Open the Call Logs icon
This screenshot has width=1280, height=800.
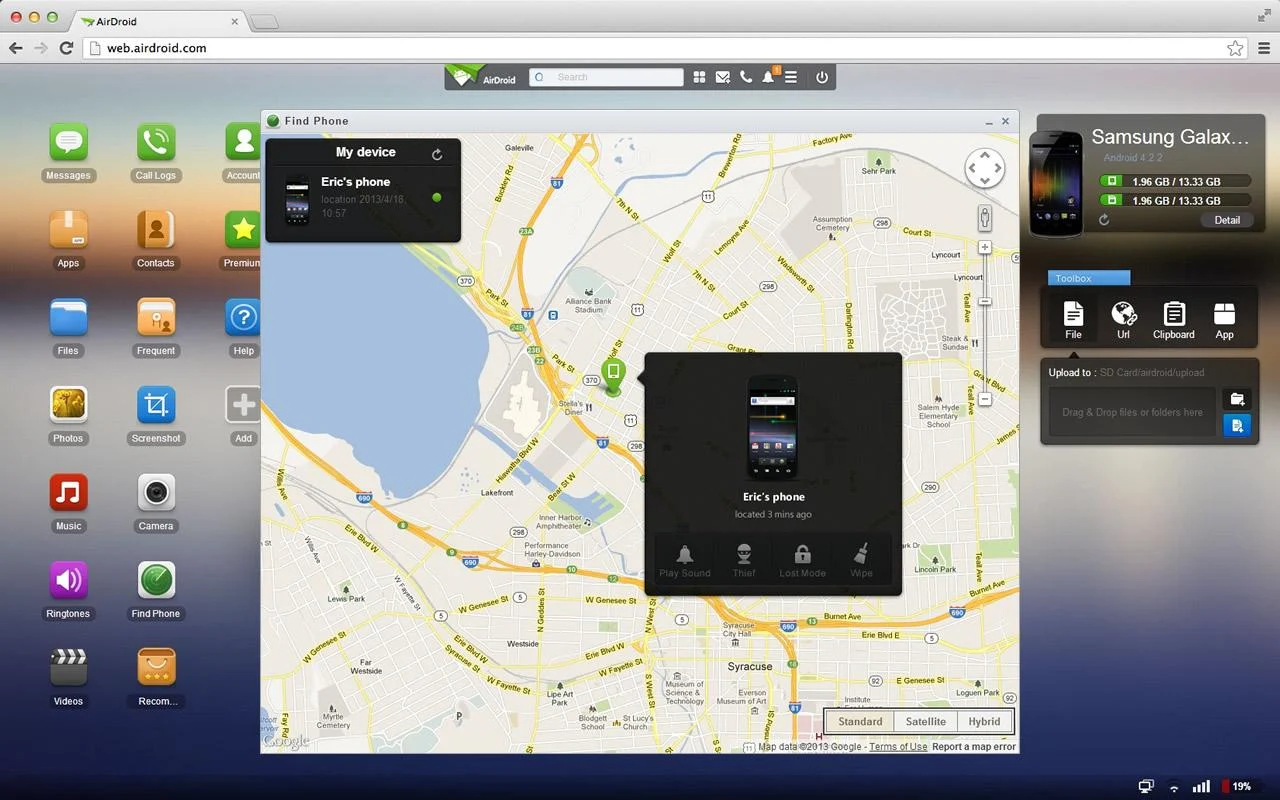(156, 142)
